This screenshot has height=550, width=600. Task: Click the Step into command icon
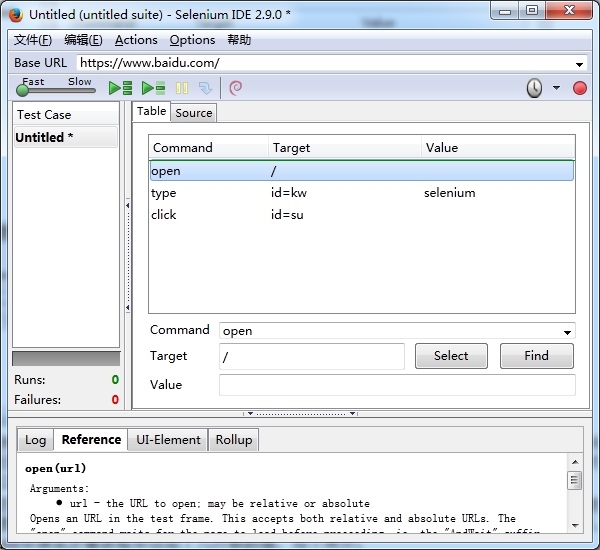click(x=205, y=88)
